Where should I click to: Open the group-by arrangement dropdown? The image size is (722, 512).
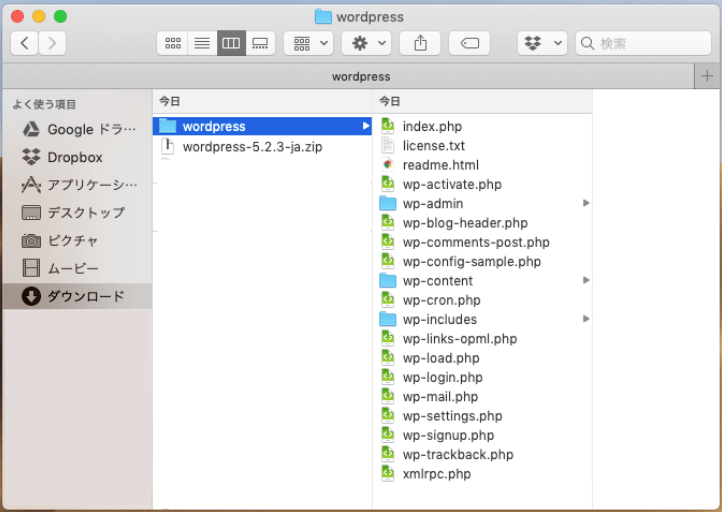tap(309, 43)
